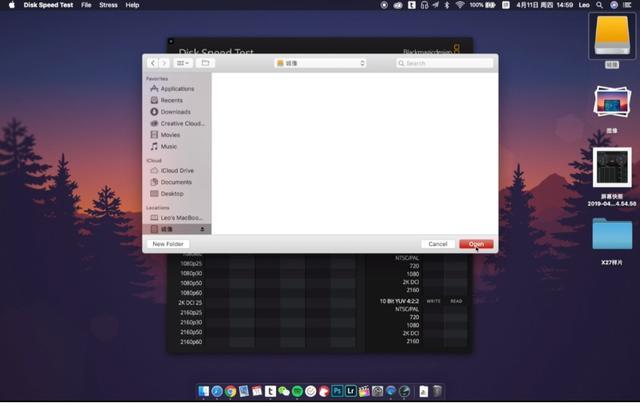
Task: Open Final Cut Pro from the dock
Action: click(364, 391)
